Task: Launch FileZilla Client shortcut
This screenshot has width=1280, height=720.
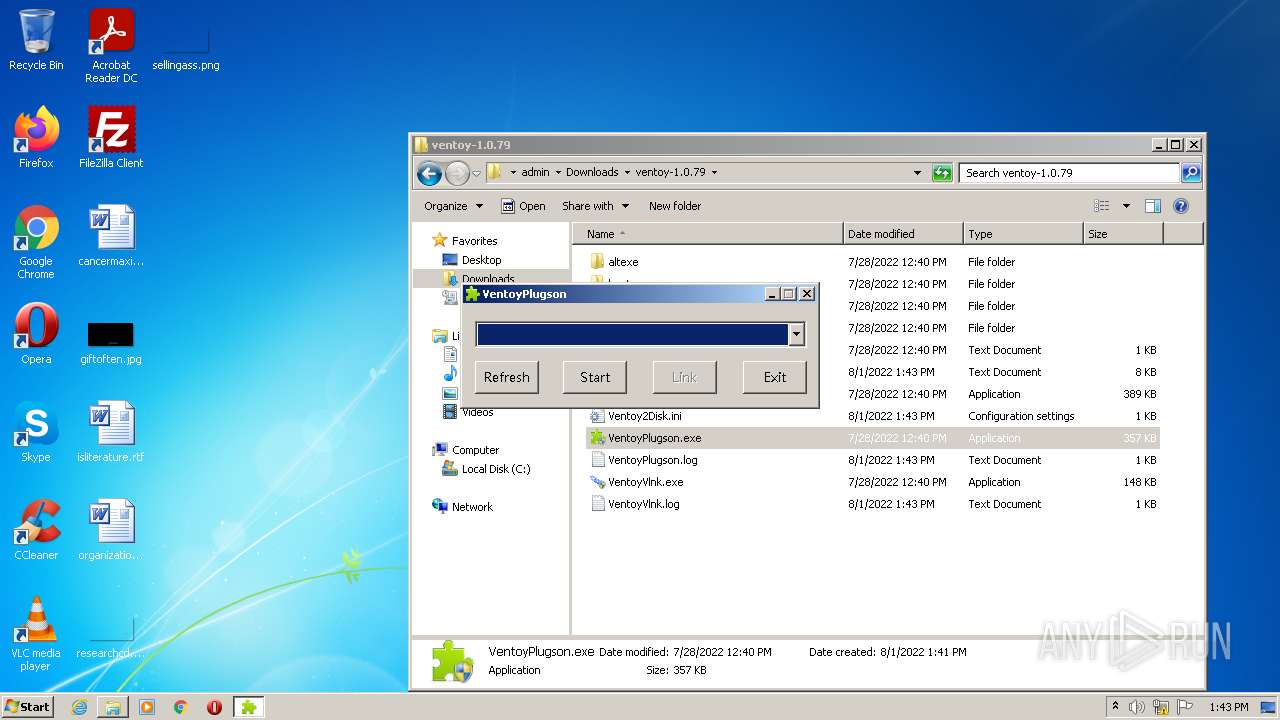Action: 111,138
